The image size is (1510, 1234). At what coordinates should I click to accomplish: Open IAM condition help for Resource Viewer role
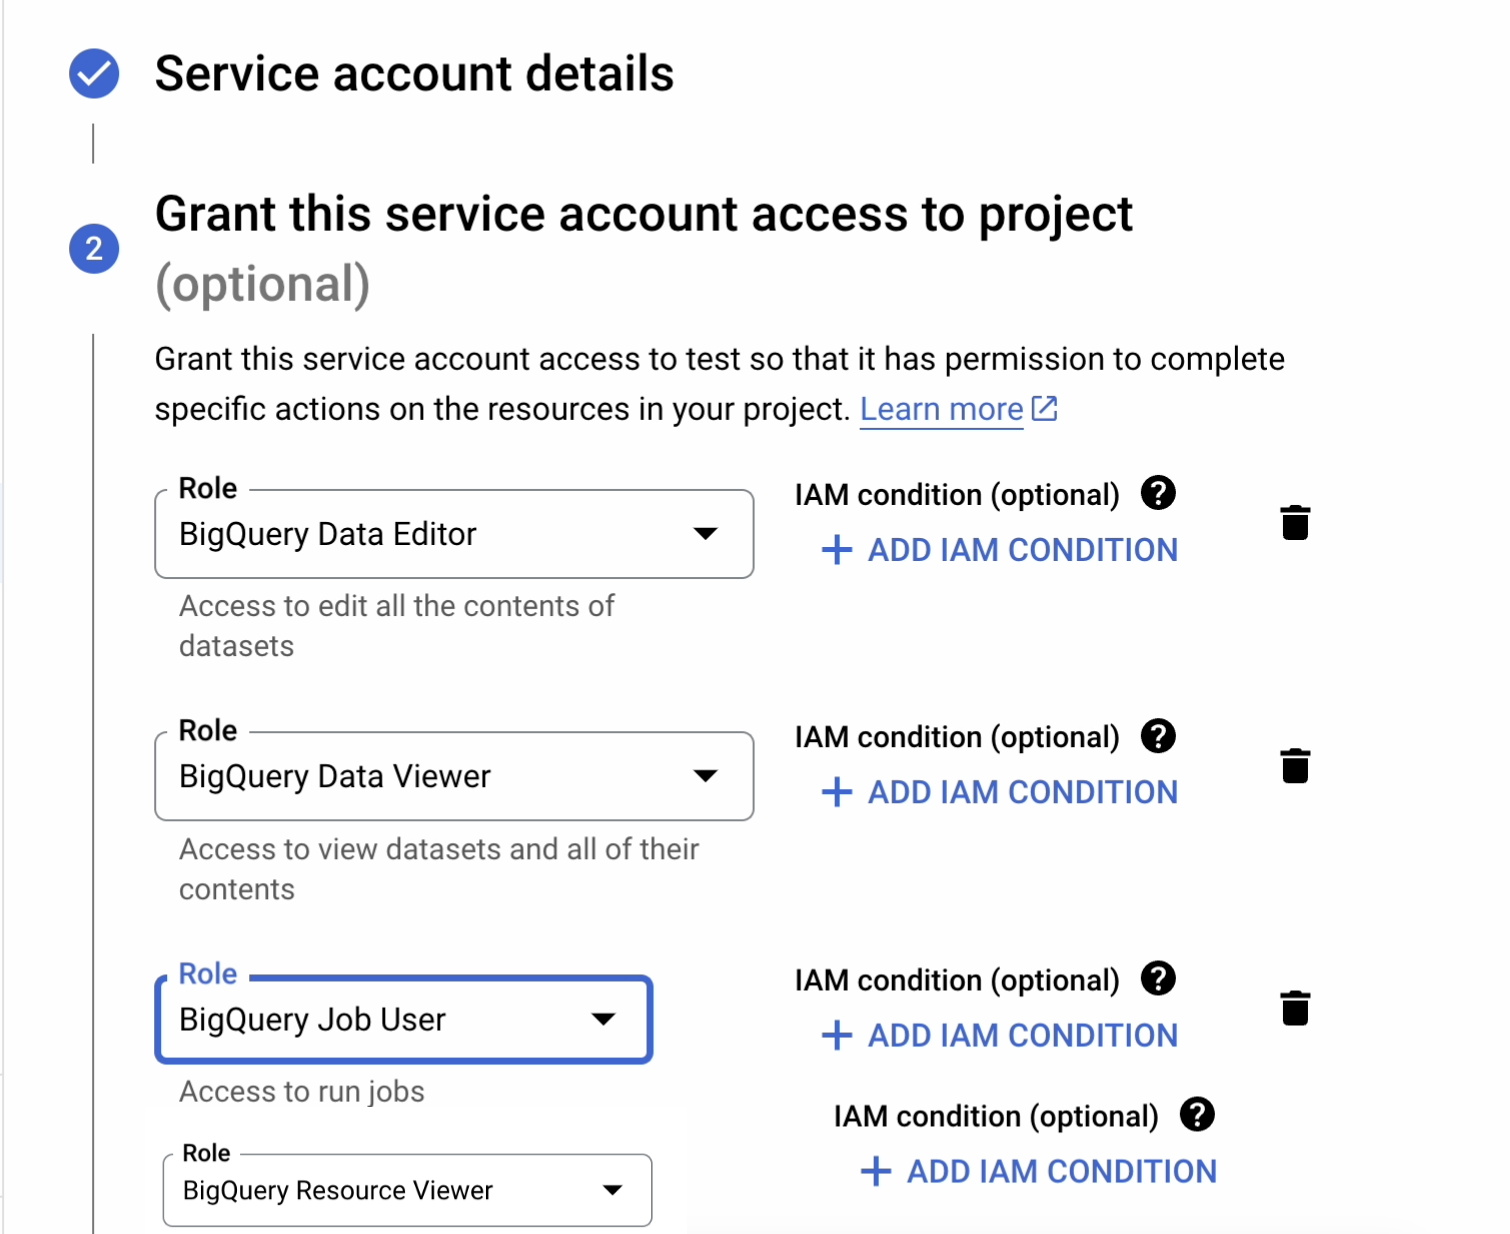point(1197,1114)
